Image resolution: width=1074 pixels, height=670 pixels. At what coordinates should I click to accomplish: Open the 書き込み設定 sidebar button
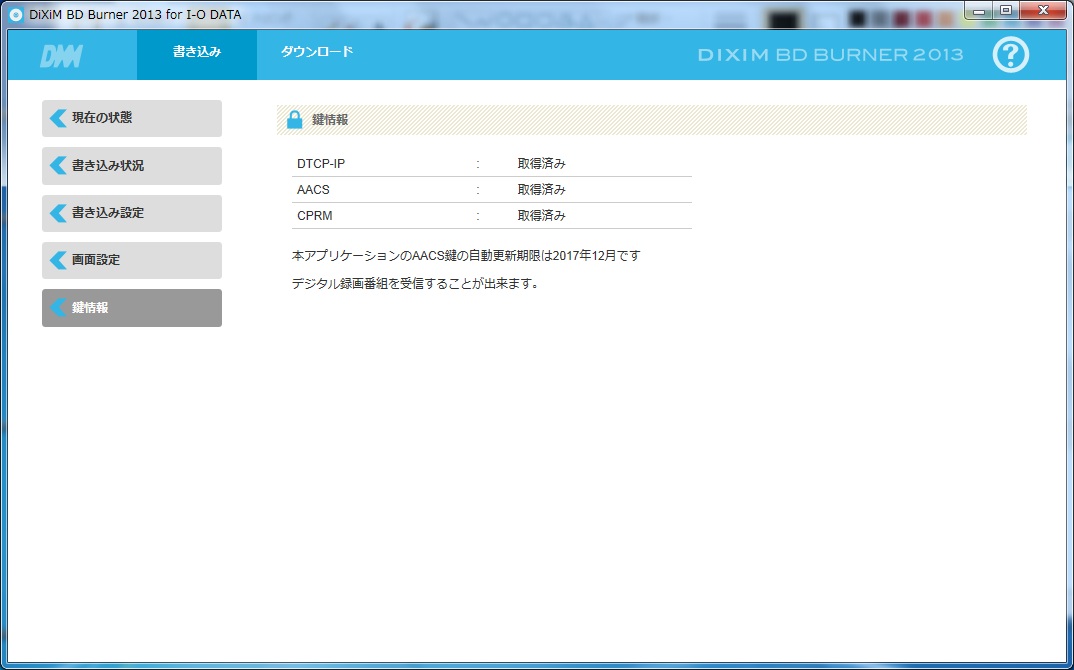coord(132,213)
